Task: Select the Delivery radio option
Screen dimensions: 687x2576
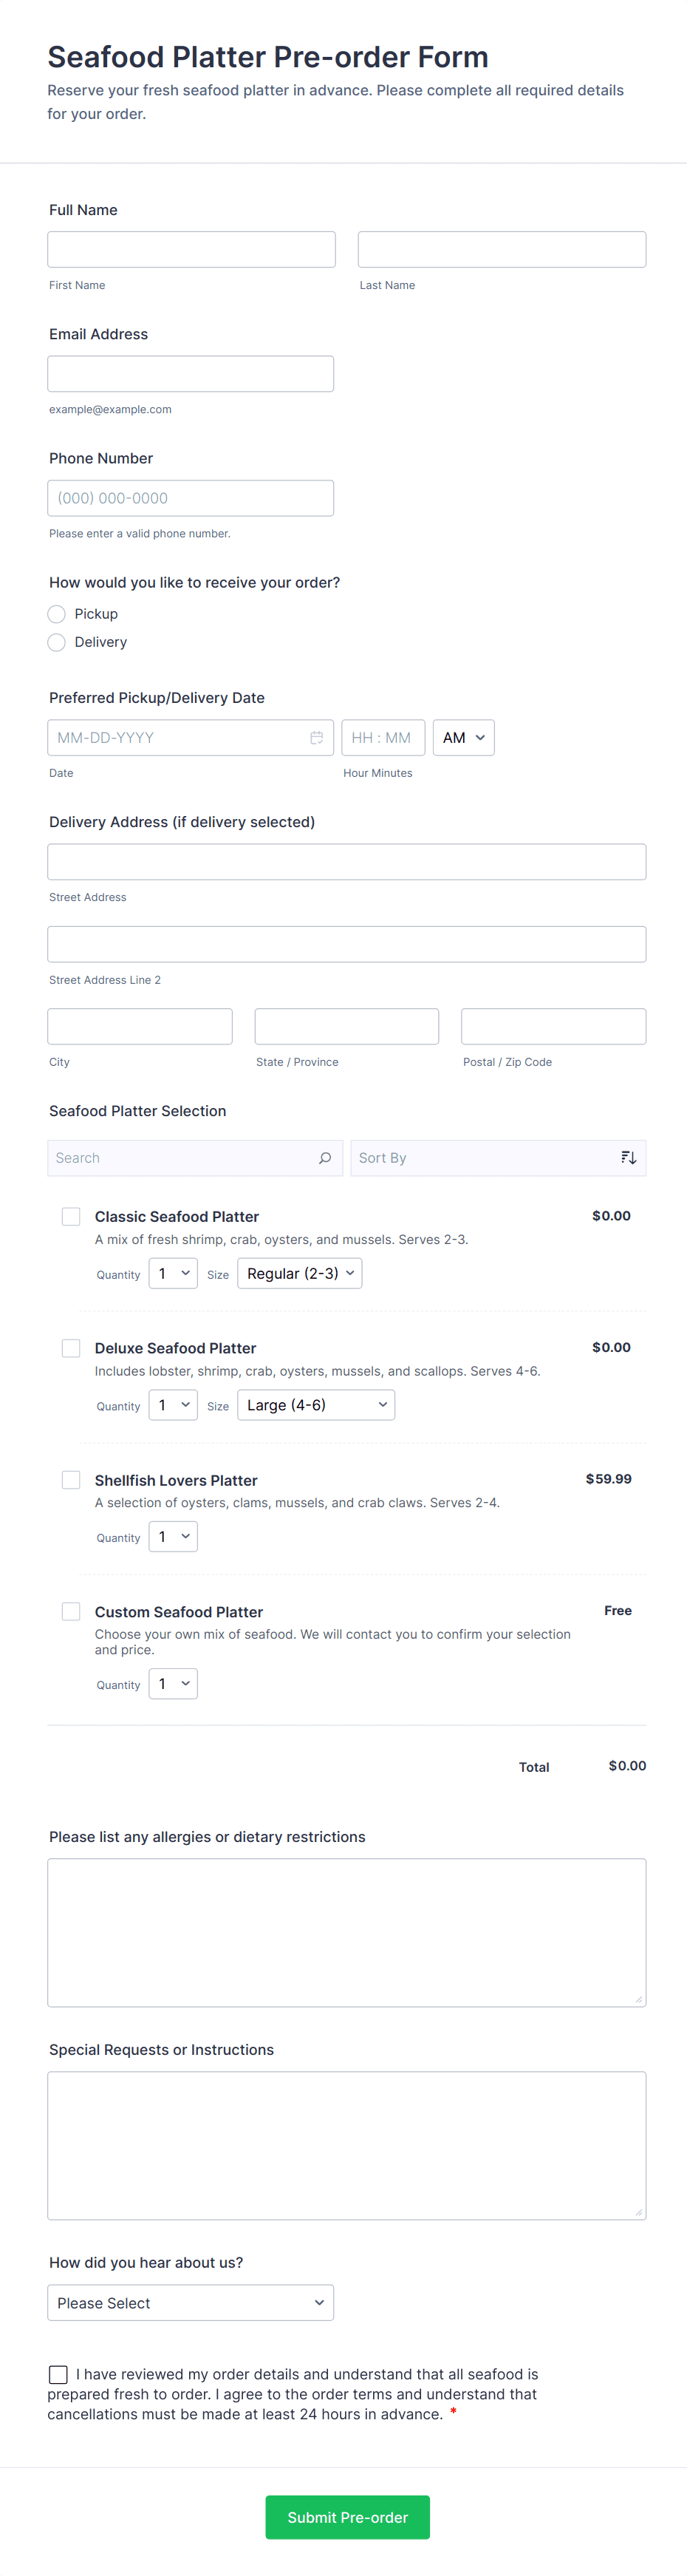Action: pos(57,642)
